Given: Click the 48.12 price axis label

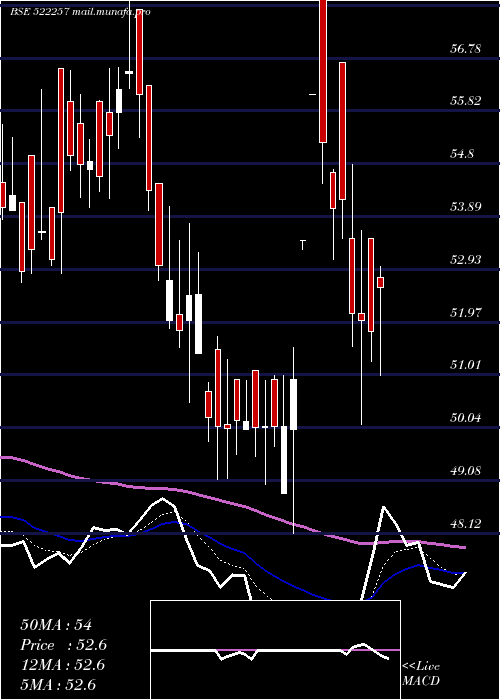Looking at the screenshot, I should pyautogui.click(x=466, y=523).
